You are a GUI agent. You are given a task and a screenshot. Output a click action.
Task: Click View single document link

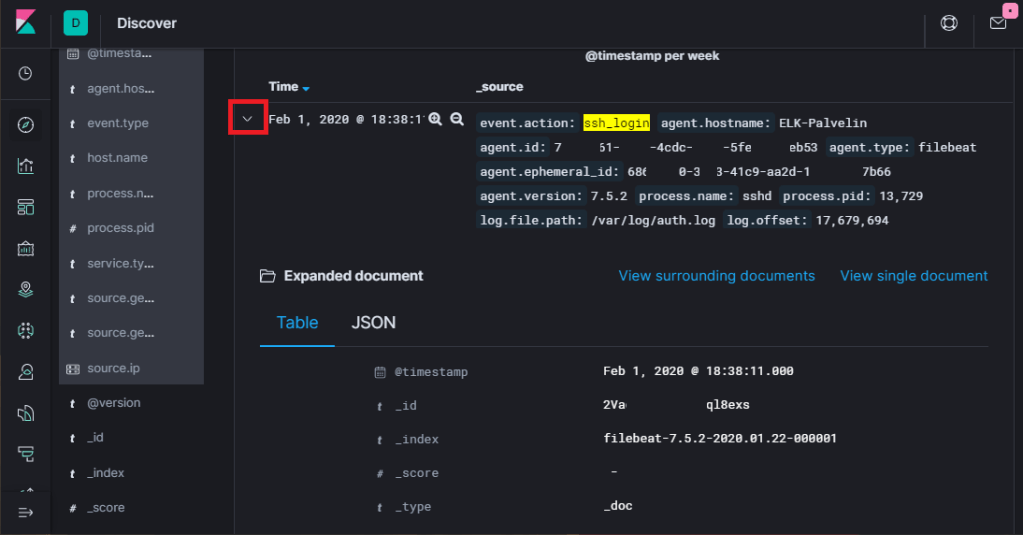click(913, 276)
